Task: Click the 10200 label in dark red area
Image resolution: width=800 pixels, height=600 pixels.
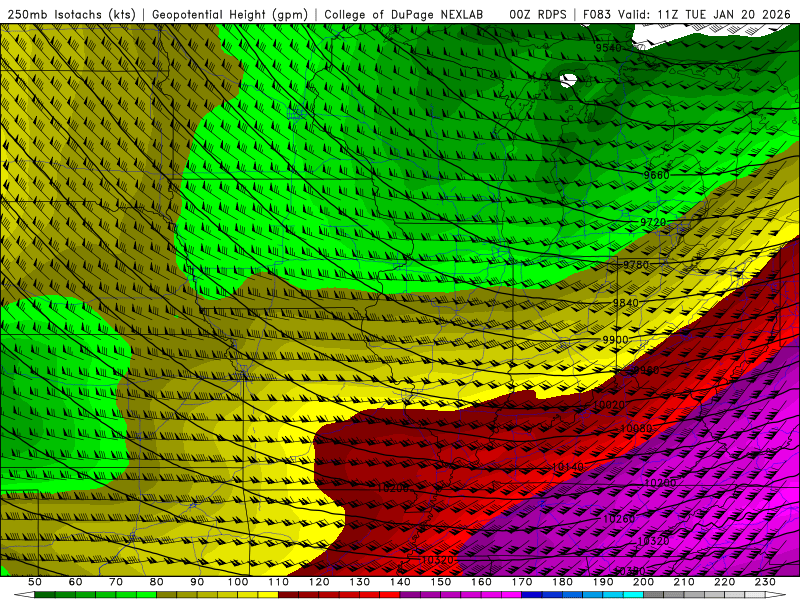Action: click(x=393, y=488)
